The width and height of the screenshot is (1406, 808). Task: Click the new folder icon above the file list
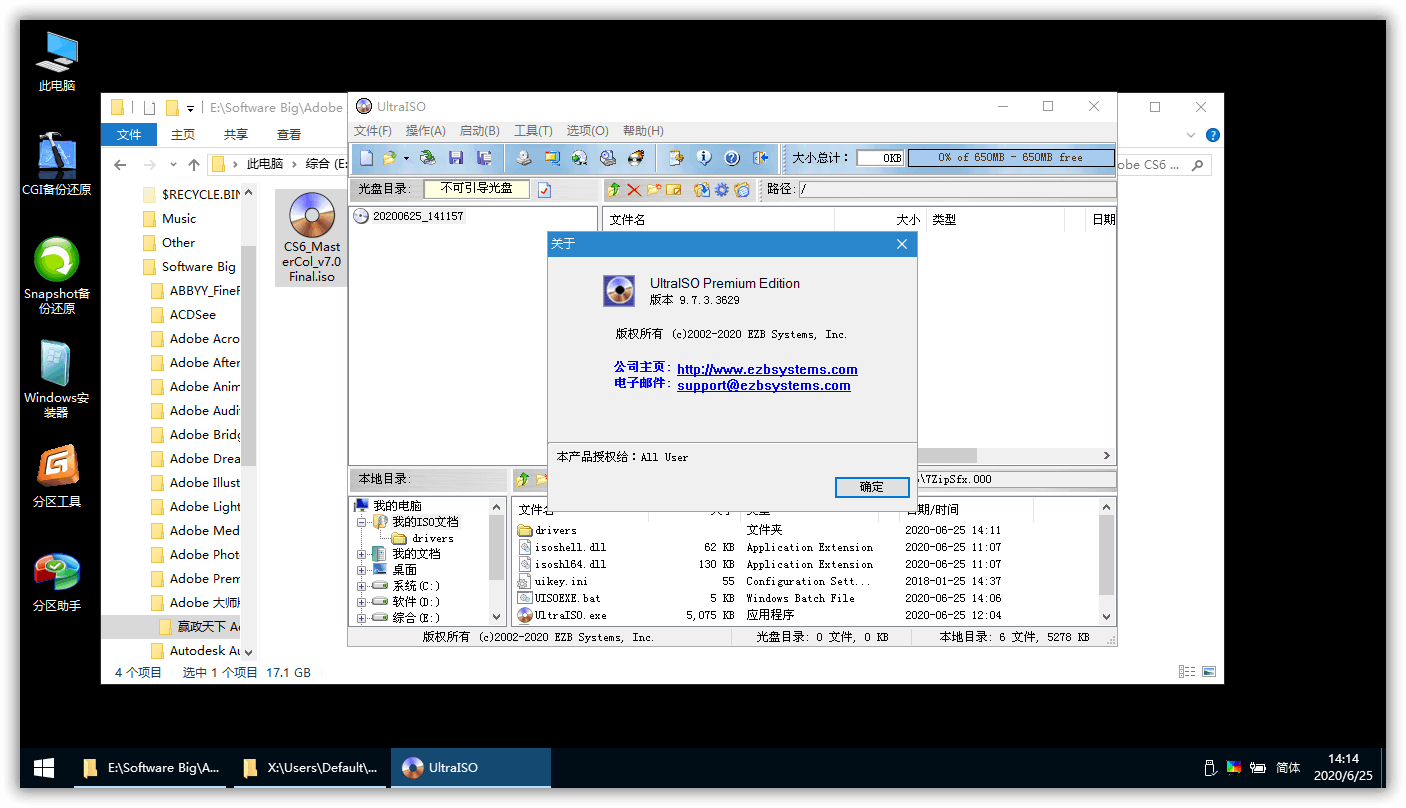[x=655, y=188]
